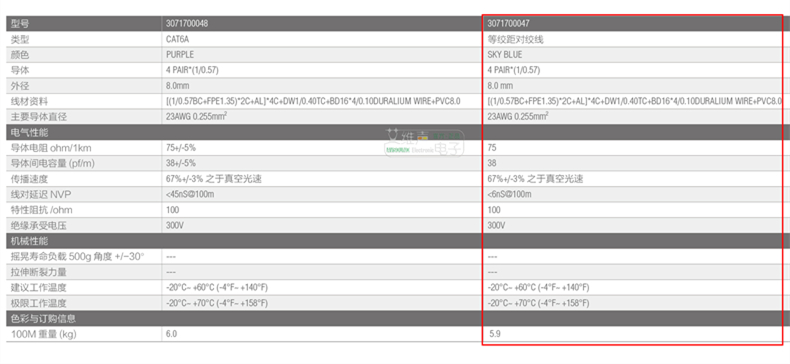
Task: Click the 75+/-5% conductor resistance value
Action: pyautogui.click(x=181, y=148)
